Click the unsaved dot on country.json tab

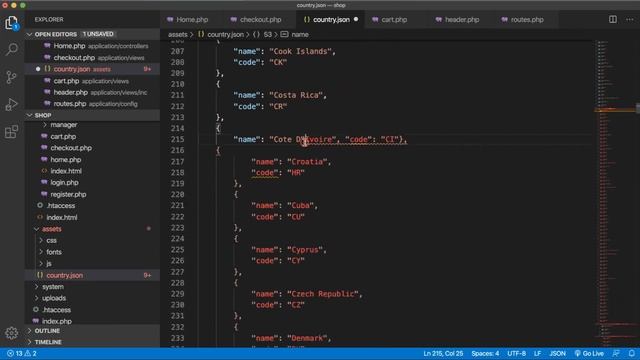point(356,19)
